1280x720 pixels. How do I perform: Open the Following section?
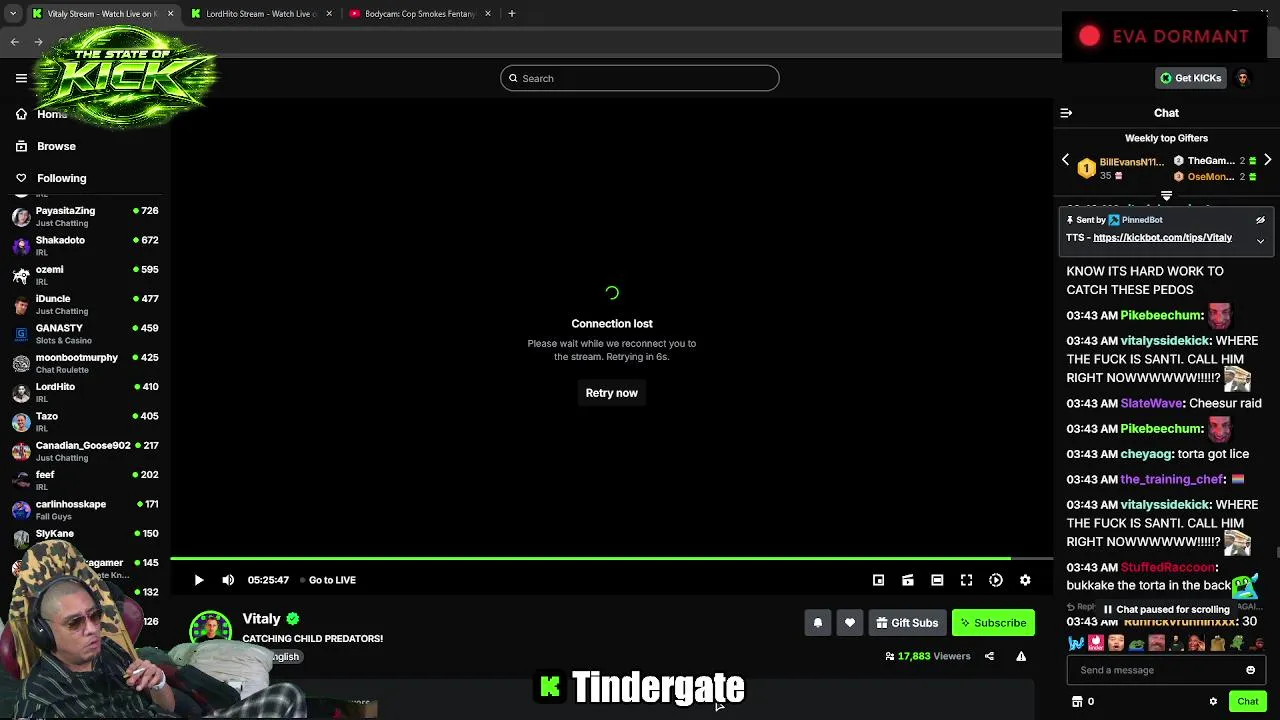tap(61, 178)
